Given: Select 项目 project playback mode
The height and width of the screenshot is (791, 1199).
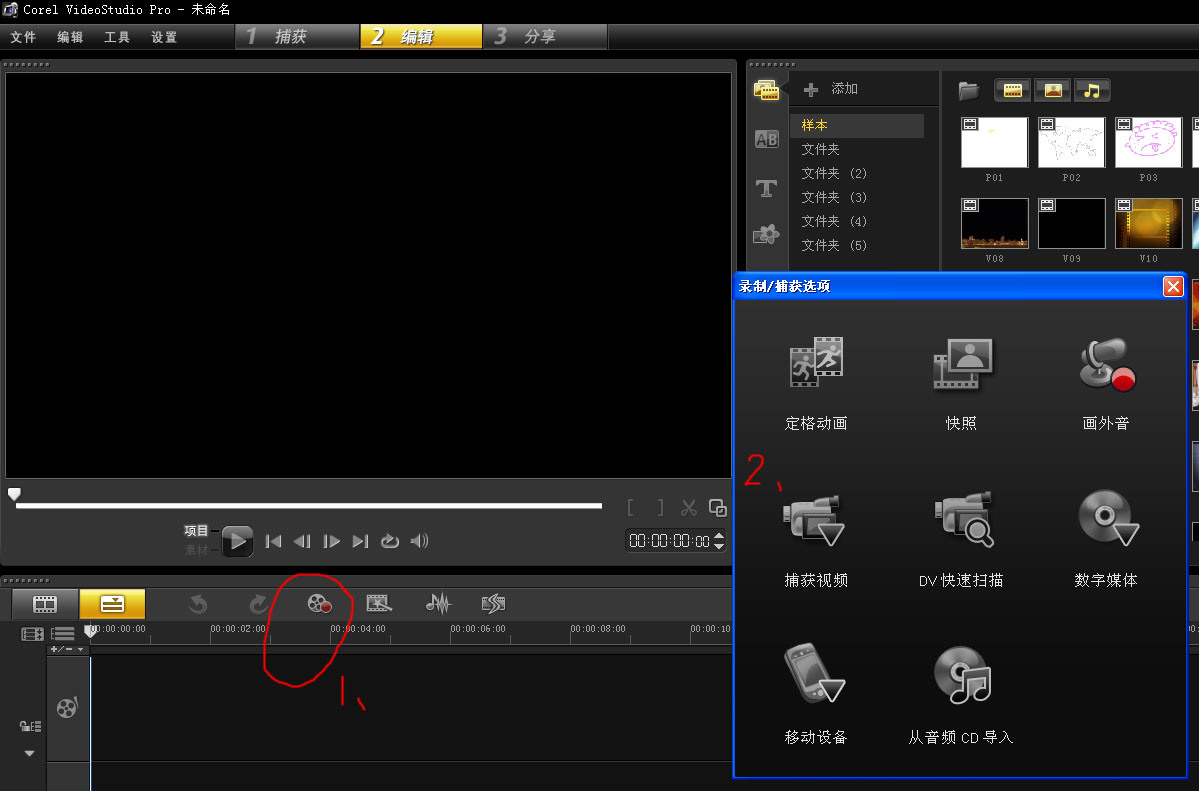Looking at the screenshot, I should pos(196,530).
